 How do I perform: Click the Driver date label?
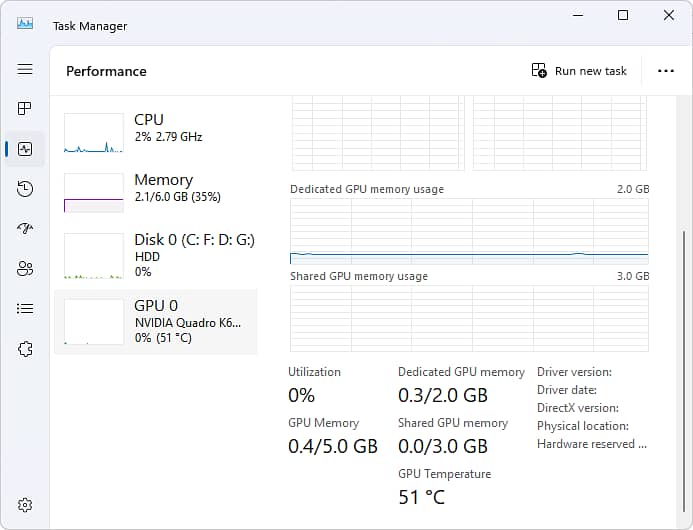point(567,390)
